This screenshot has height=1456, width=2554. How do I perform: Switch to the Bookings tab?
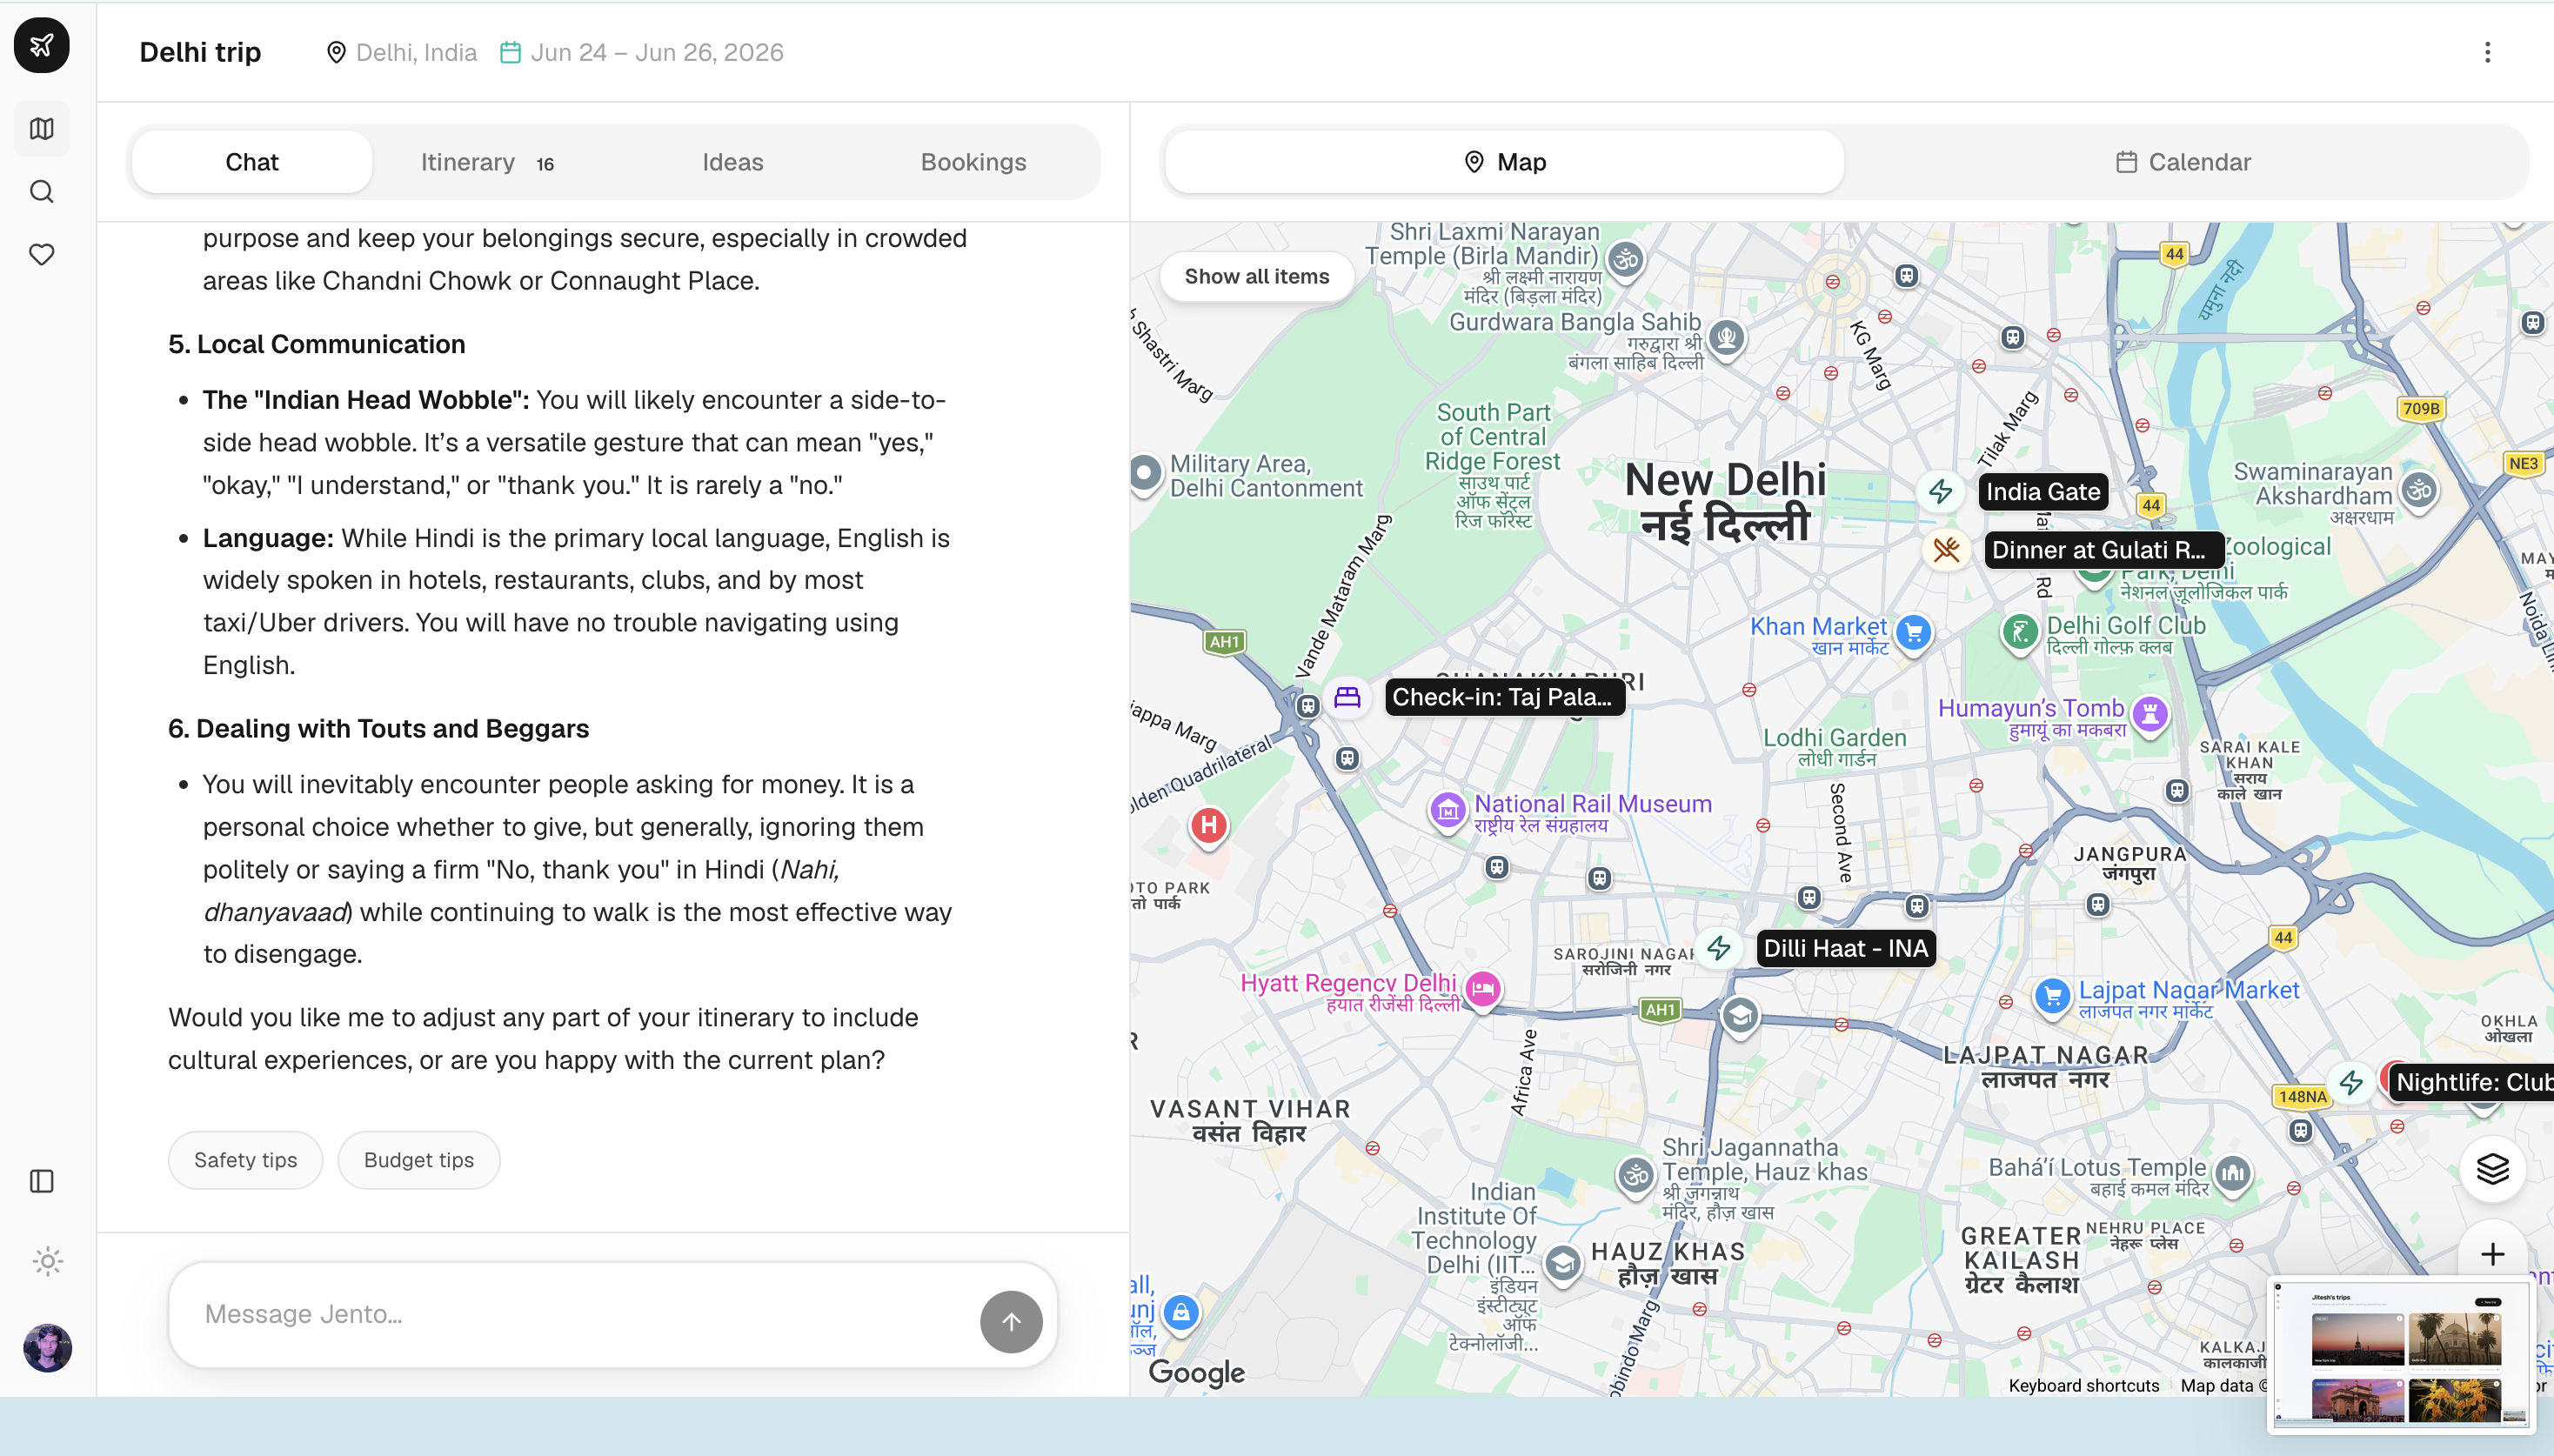pyautogui.click(x=973, y=162)
